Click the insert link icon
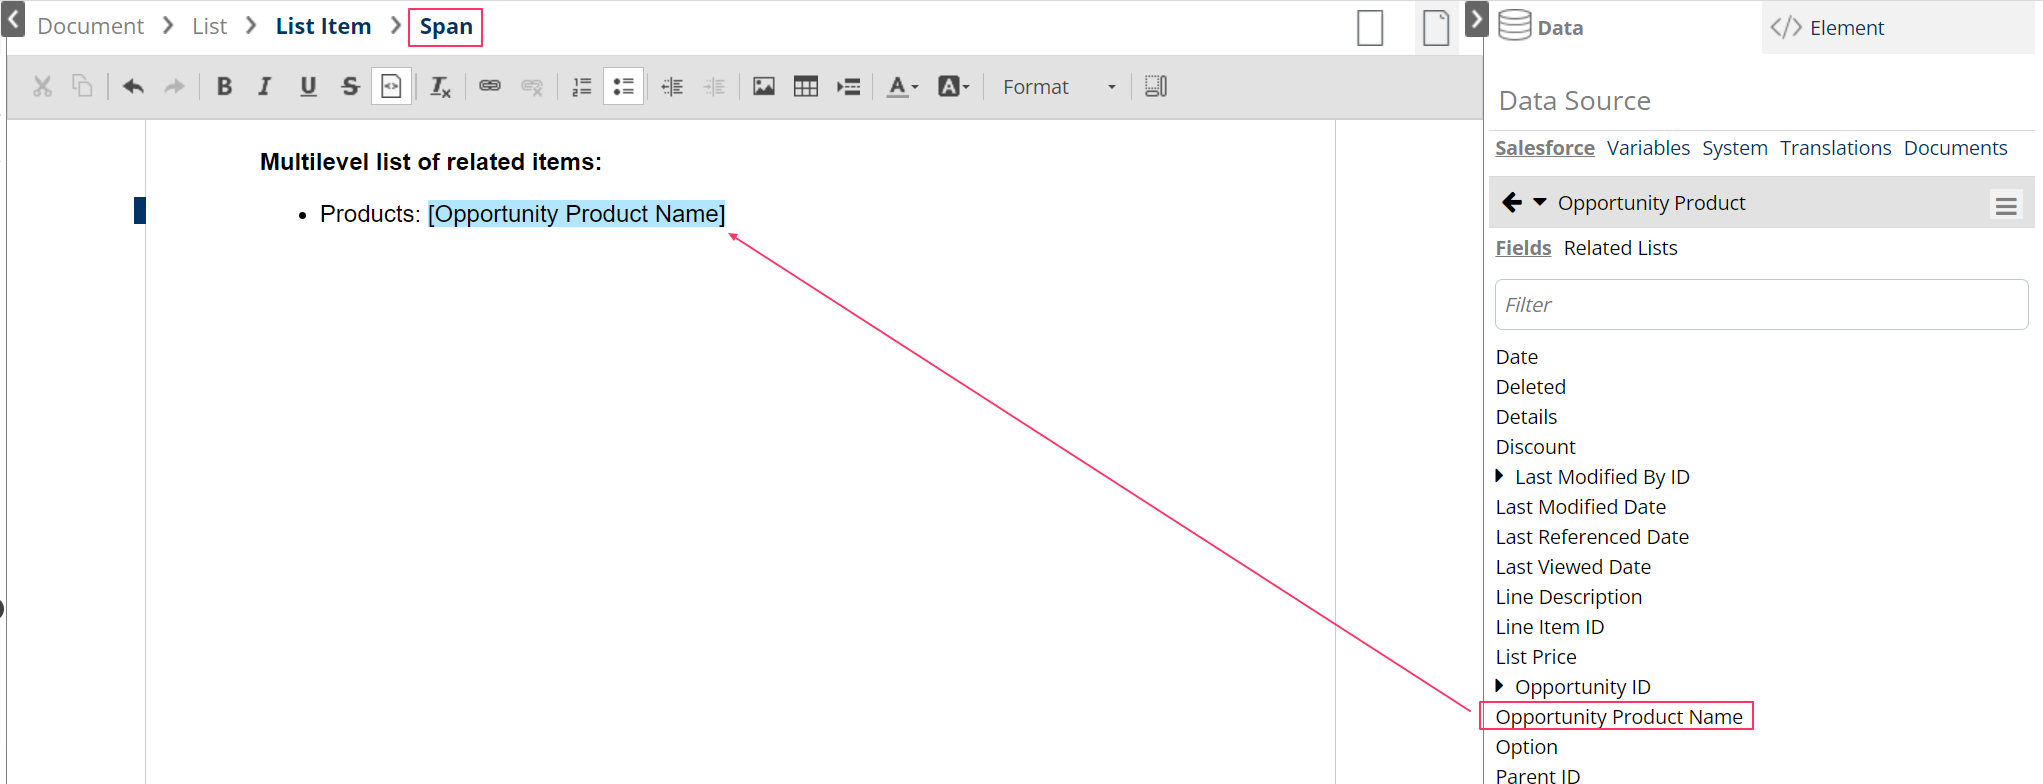The image size is (2043, 784). point(490,87)
